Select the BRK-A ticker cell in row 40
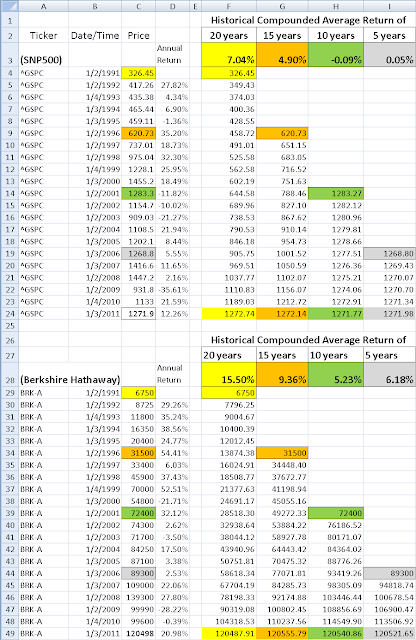416x640 pixels. [x=43, y=525]
